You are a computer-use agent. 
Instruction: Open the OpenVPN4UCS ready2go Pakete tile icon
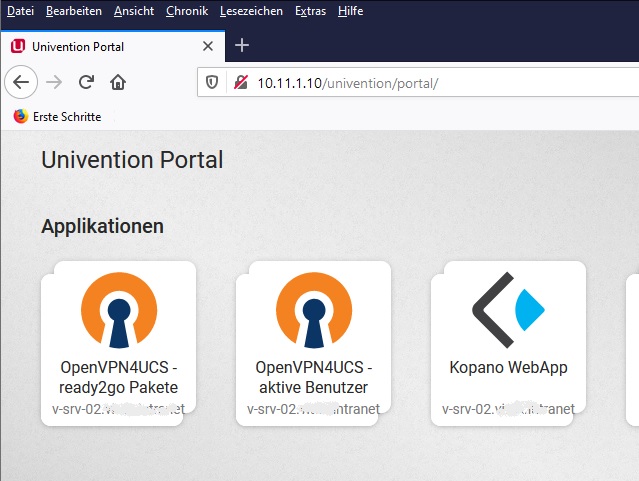(x=119, y=310)
